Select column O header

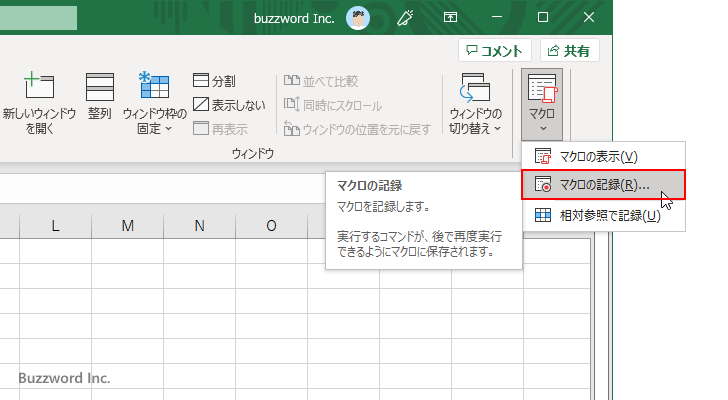271,226
